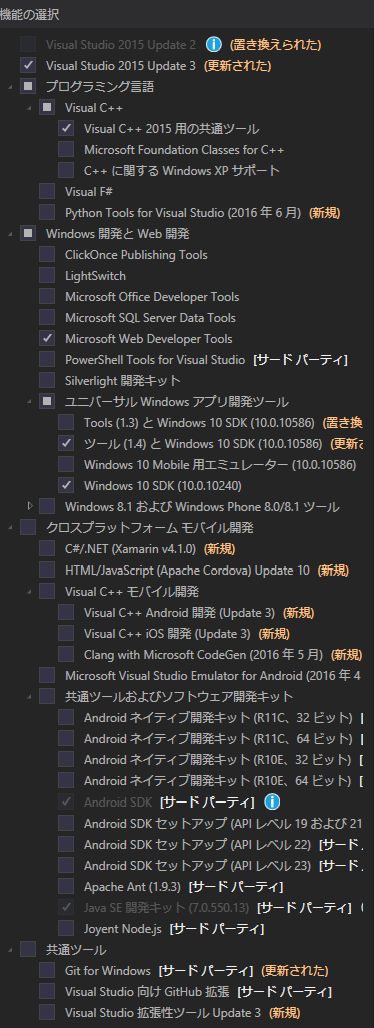Enable the Visual F# checkbox
Screen dimensions: 374x1028
click(x=47, y=191)
